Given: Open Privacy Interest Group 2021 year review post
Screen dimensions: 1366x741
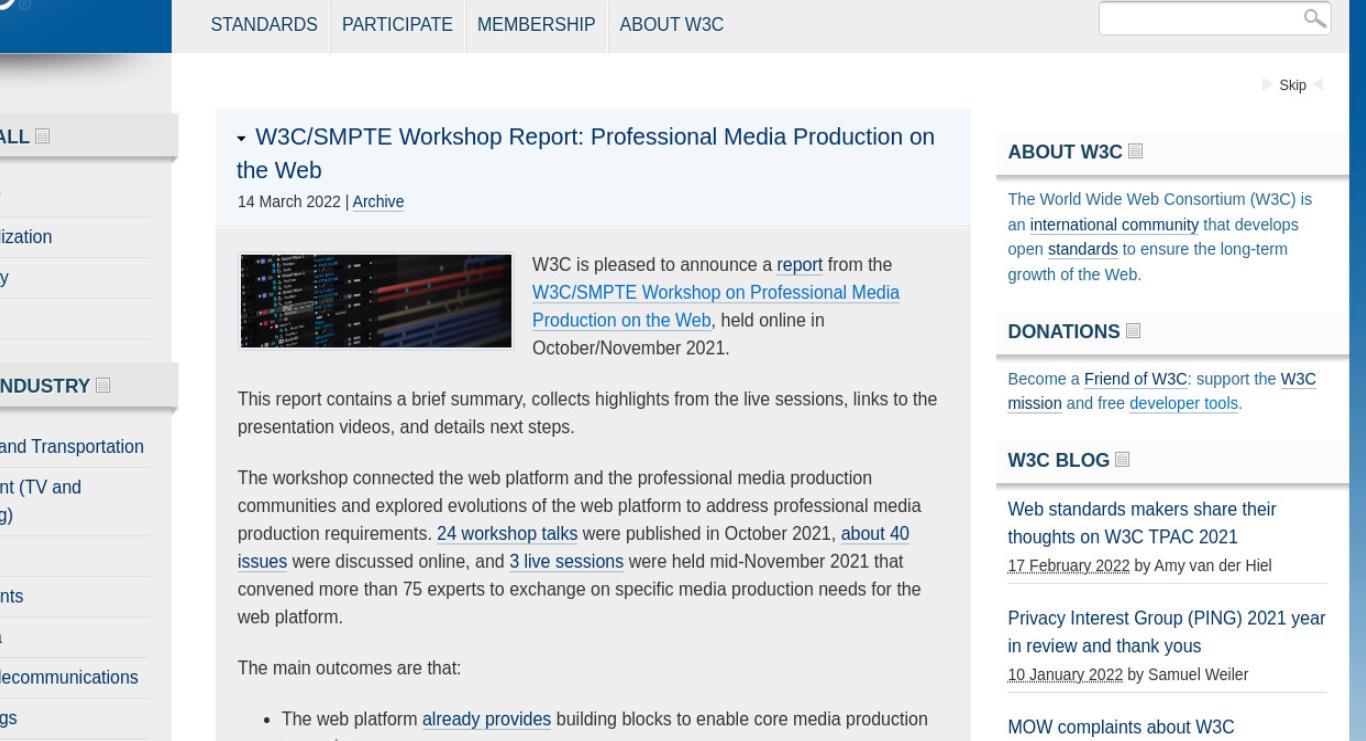Looking at the screenshot, I should [1167, 632].
